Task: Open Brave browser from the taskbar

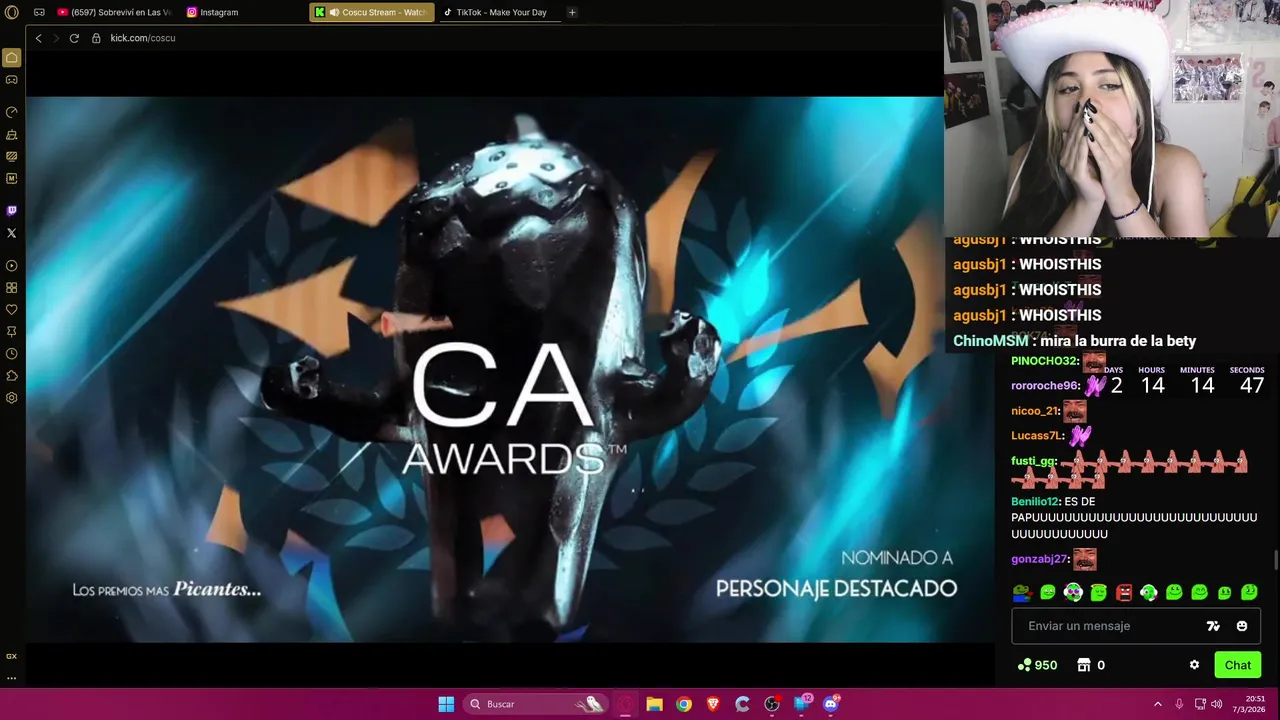Action: point(713,704)
